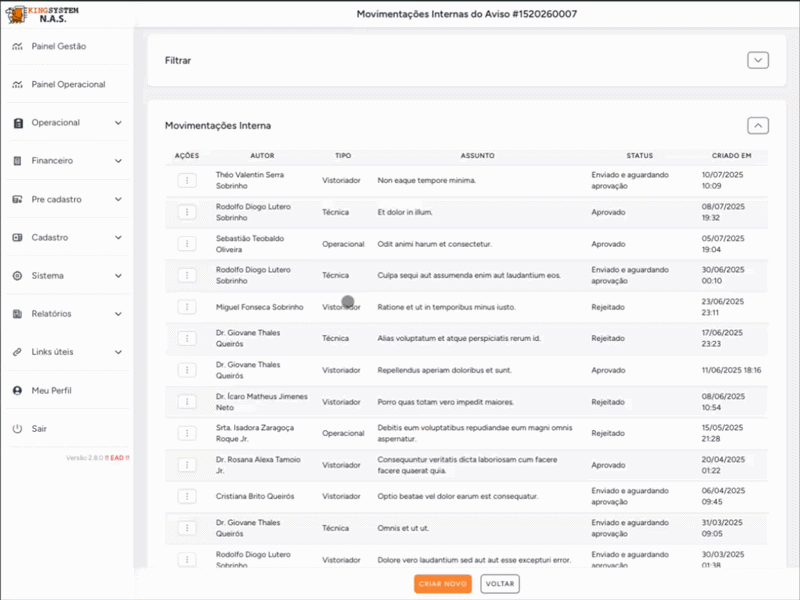Open actions menu for Miguel Fonseca Sobrinho row
800x600 pixels.
[186, 307]
